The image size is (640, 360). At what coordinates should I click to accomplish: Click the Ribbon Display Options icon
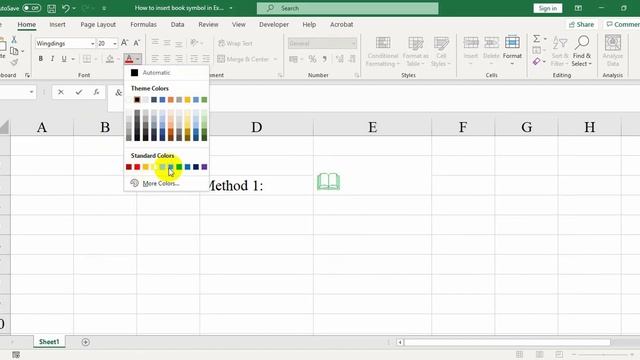(x=578, y=8)
